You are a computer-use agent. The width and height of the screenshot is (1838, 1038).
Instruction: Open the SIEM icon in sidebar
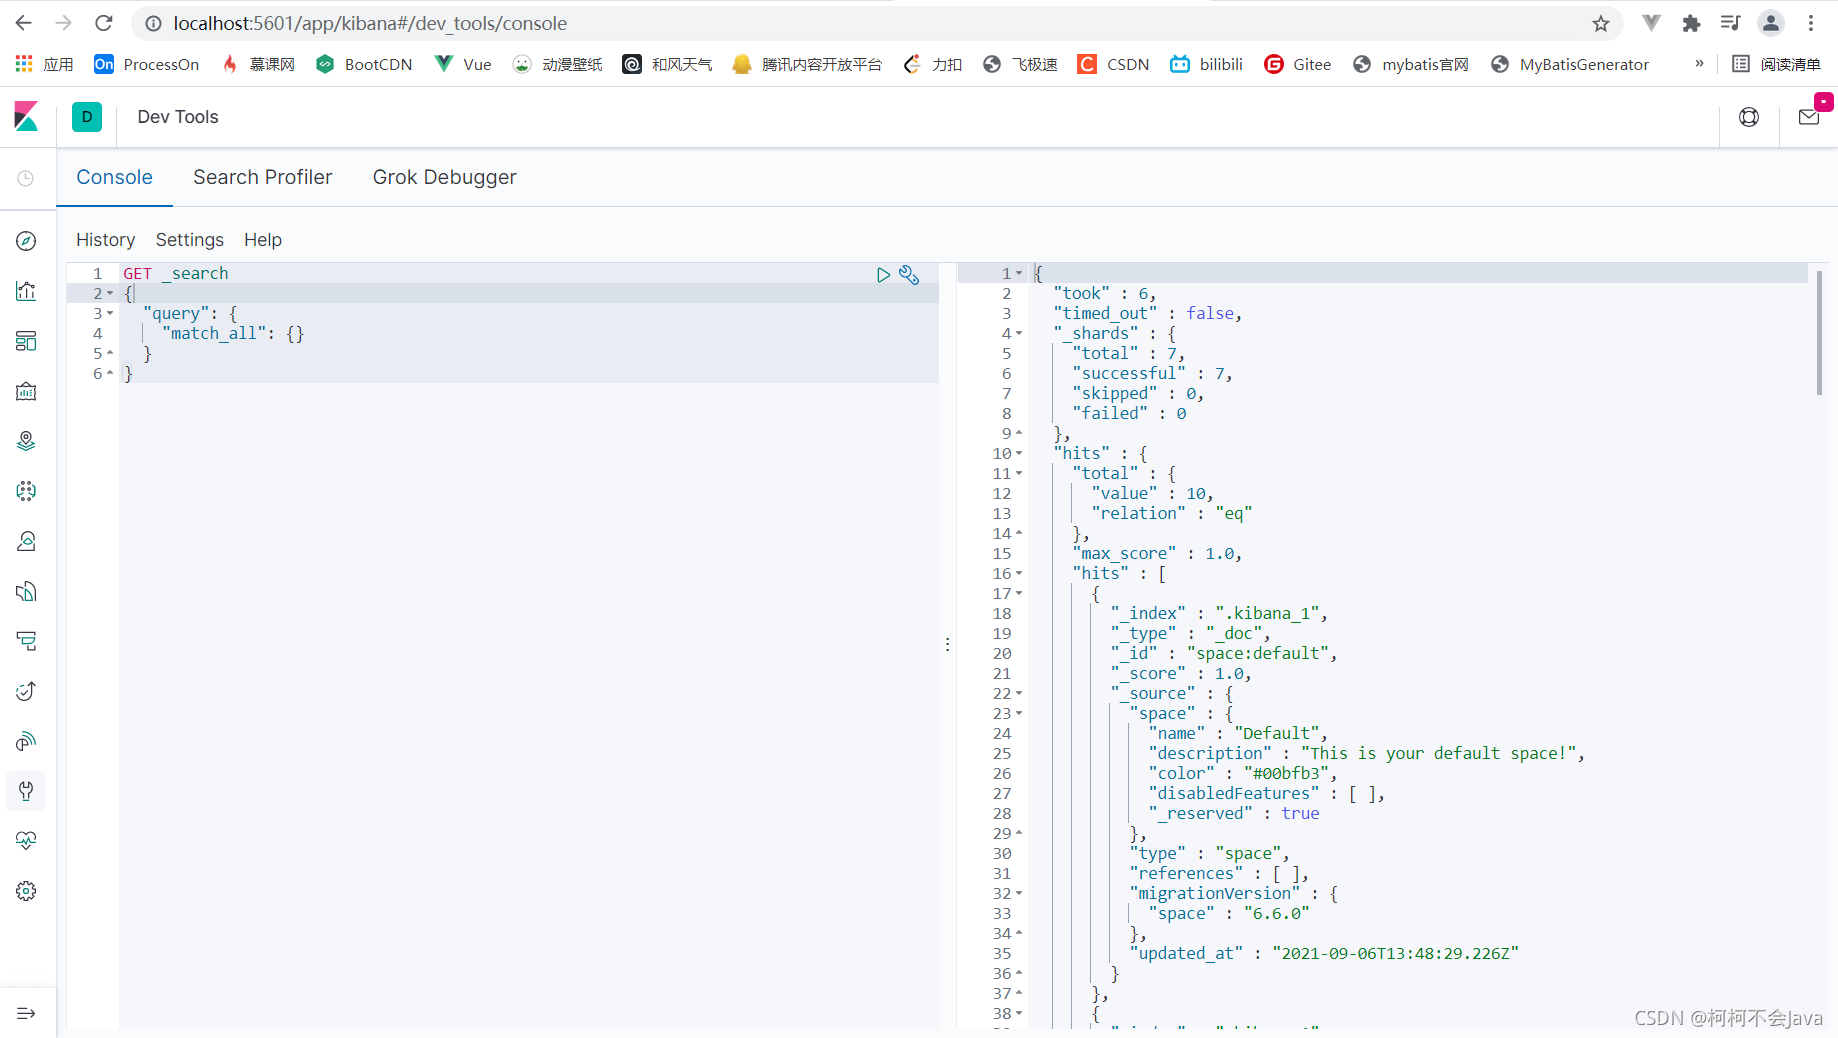(x=27, y=741)
